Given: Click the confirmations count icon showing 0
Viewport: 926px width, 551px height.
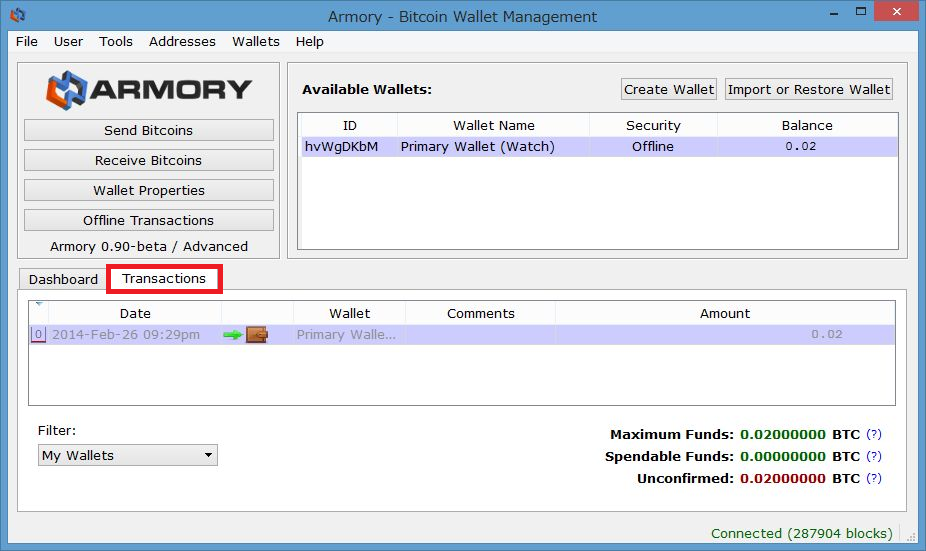Looking at the screenshot, I should 38,335.
